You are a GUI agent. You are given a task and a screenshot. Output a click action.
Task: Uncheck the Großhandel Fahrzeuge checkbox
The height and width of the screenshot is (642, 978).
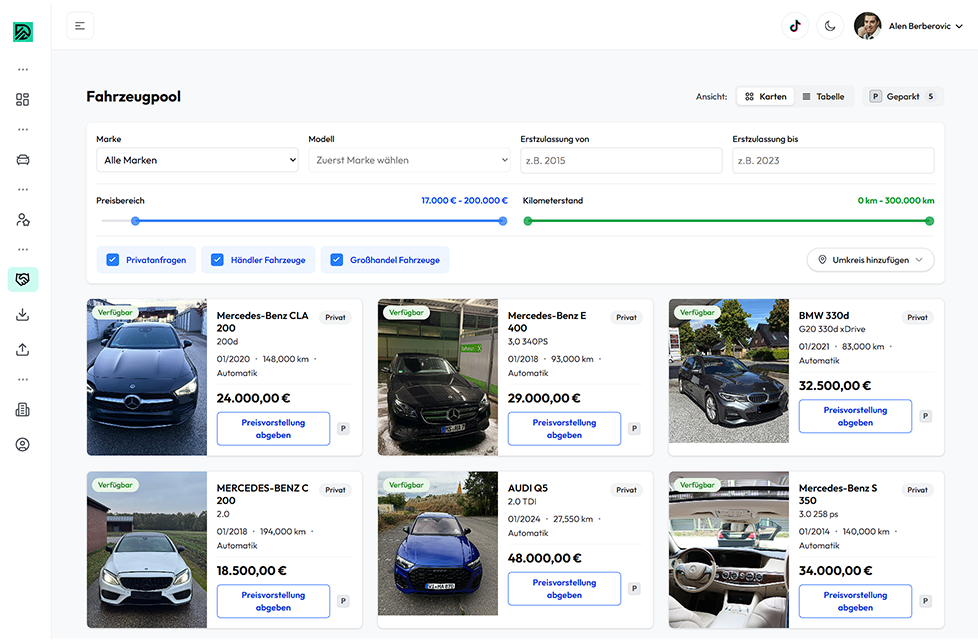[336, 258]
